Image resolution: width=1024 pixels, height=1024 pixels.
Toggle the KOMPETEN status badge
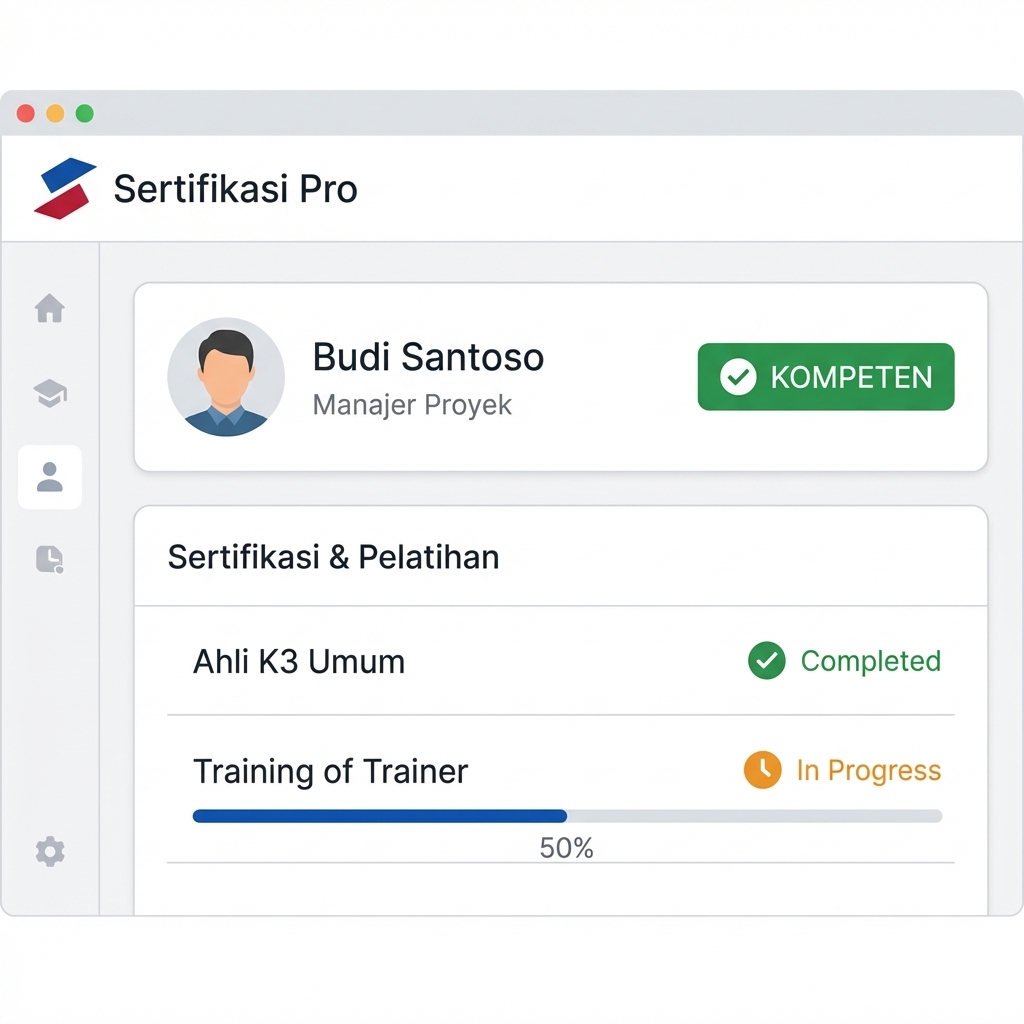pos(826,377)
